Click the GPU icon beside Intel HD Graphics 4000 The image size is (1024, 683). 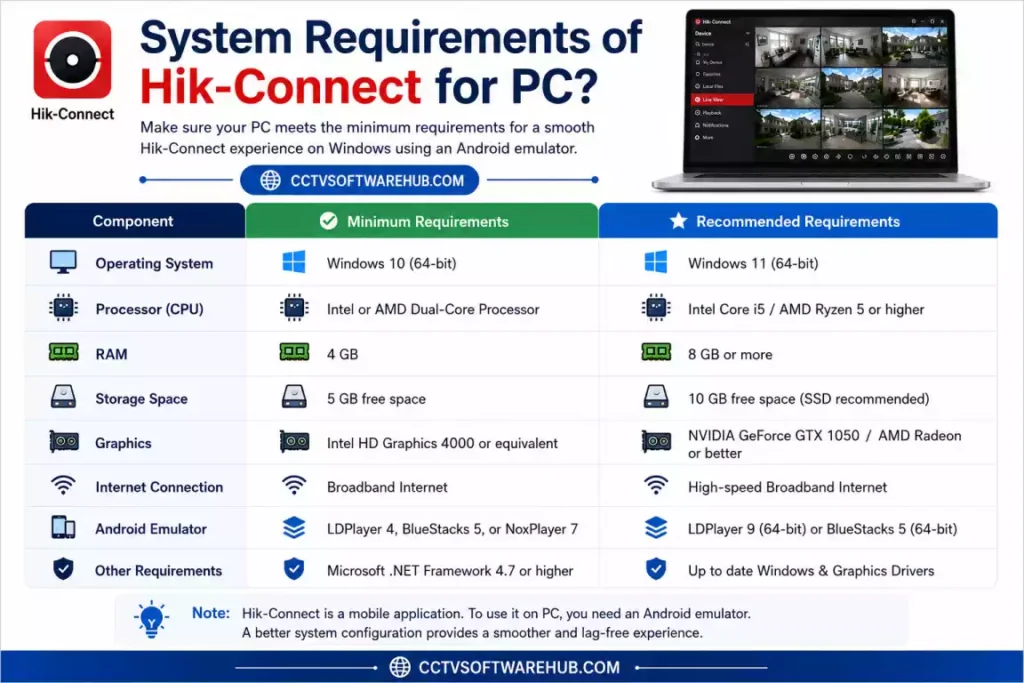[294, 442]
